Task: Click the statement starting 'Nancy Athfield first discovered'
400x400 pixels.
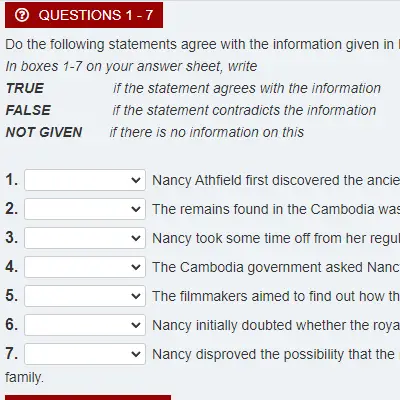Action: pyautogui.click(x=276, y=180)
